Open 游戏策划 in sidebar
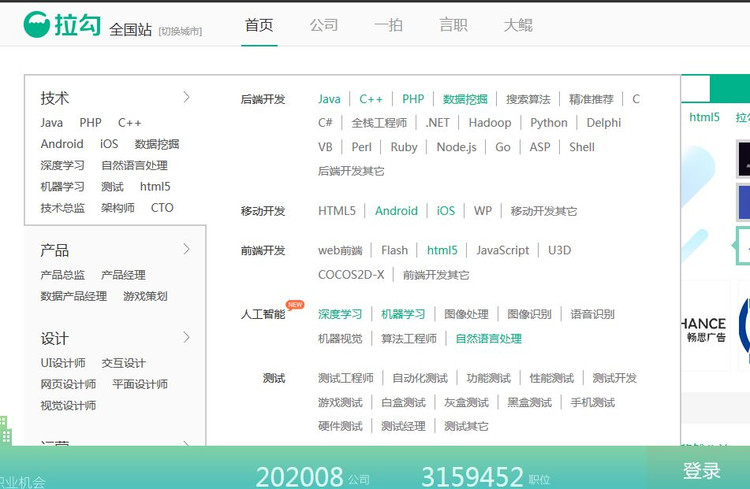Image resolution: width=750 pixels, height=489 pixels. (145, 296)
